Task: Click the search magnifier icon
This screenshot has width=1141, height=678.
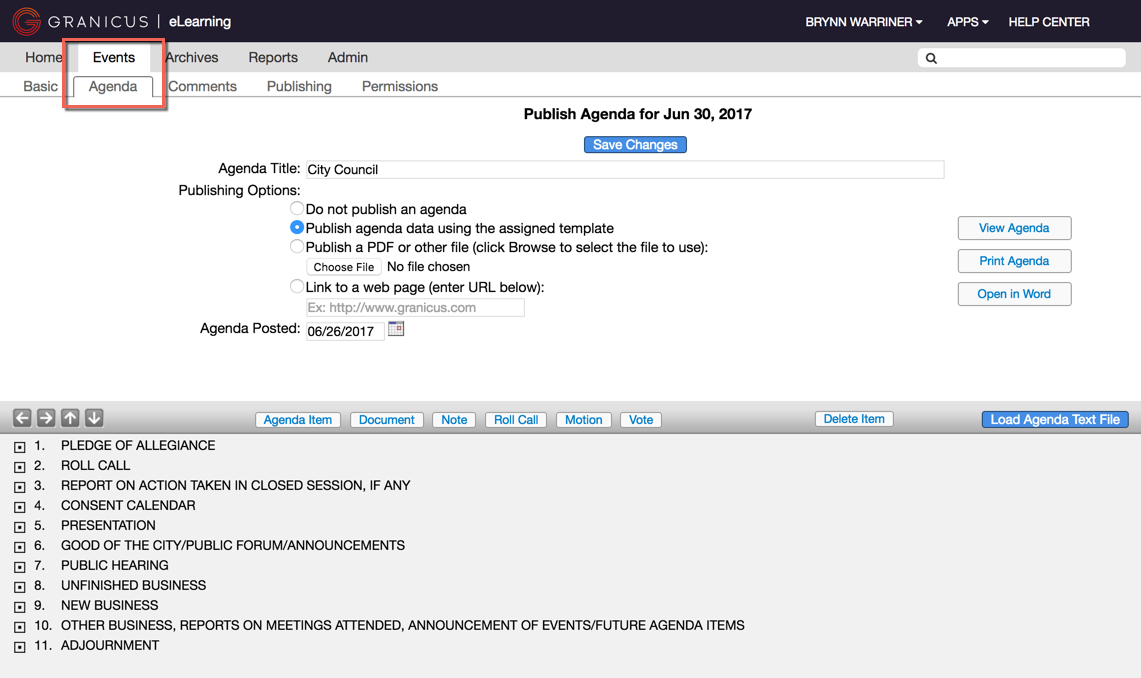Action: [931, 58]
